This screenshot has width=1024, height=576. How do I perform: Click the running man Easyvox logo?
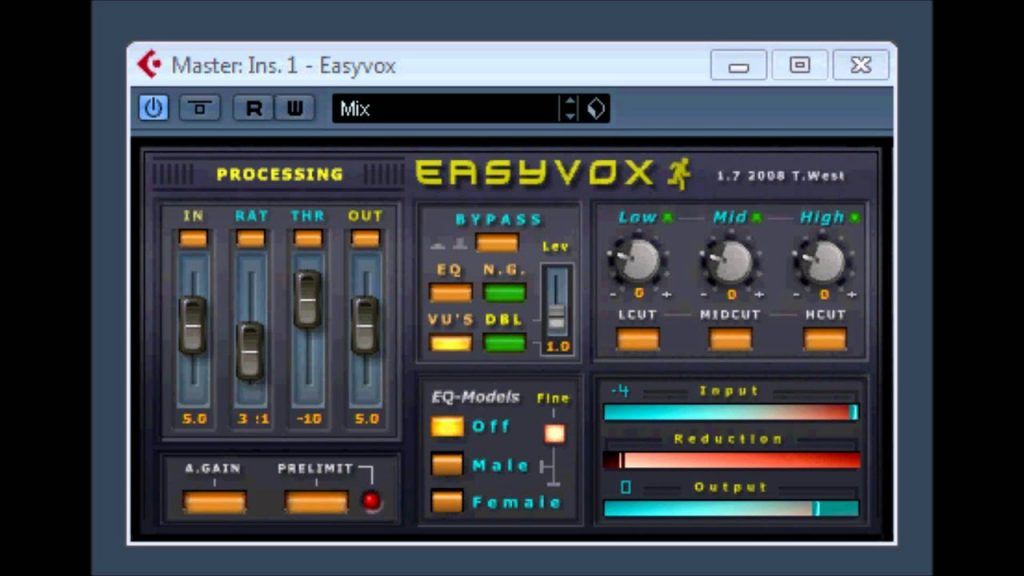click(680, 173)
